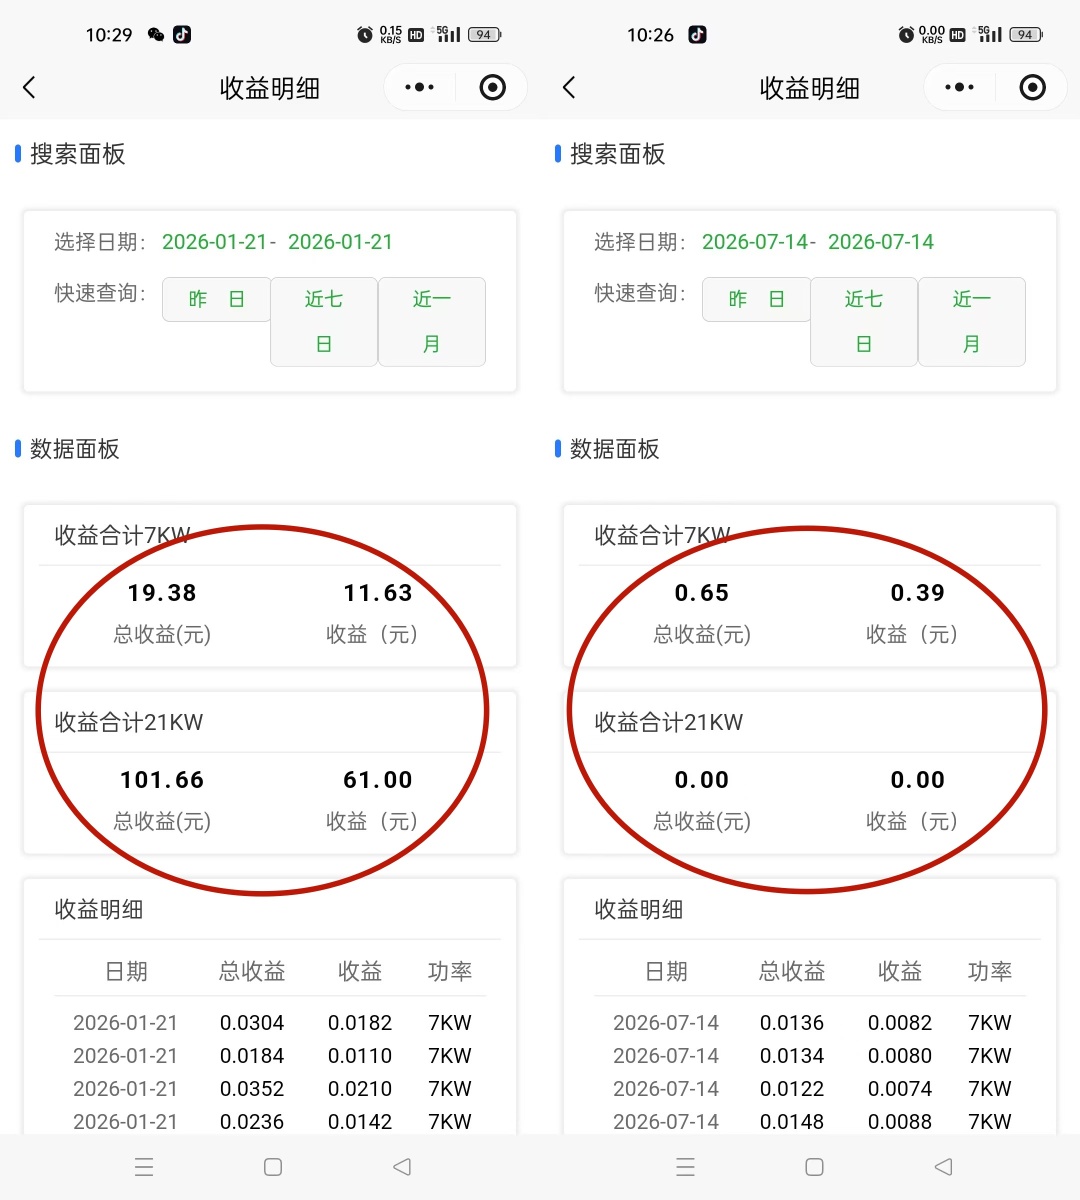Tap the 0.0122 total income cell
This screenshot has height=1200, width=1080.
[792, 1089]
